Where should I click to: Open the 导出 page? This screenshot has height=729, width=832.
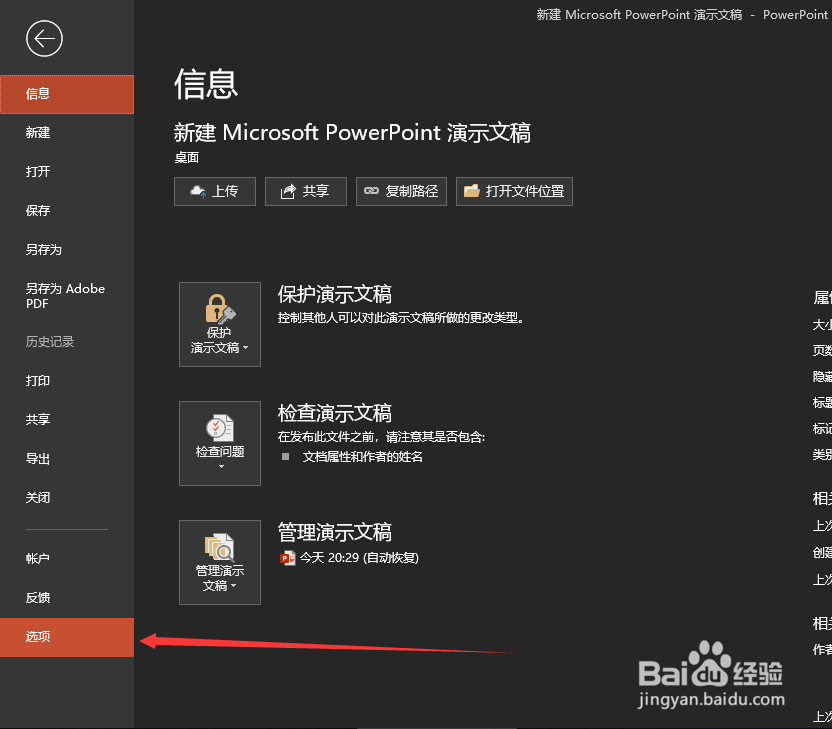point(67,459)
